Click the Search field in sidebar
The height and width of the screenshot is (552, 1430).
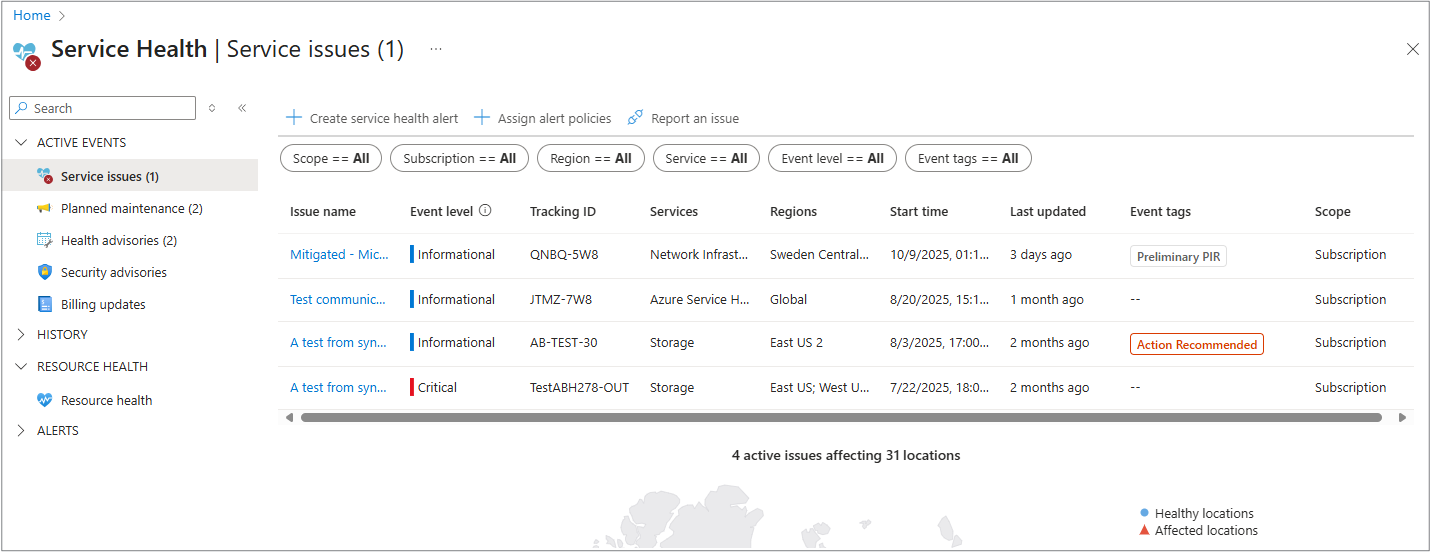102,108
